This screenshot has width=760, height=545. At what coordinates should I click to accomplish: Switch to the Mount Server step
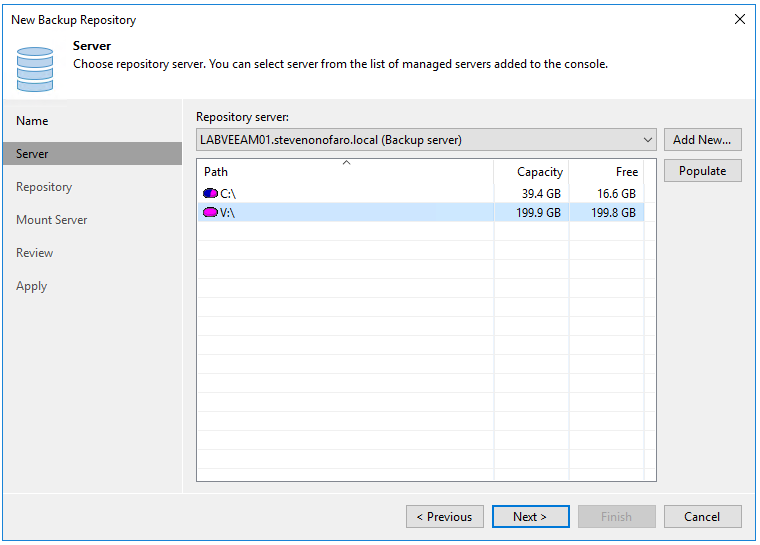pyautogui.click(x=52, y=220)
